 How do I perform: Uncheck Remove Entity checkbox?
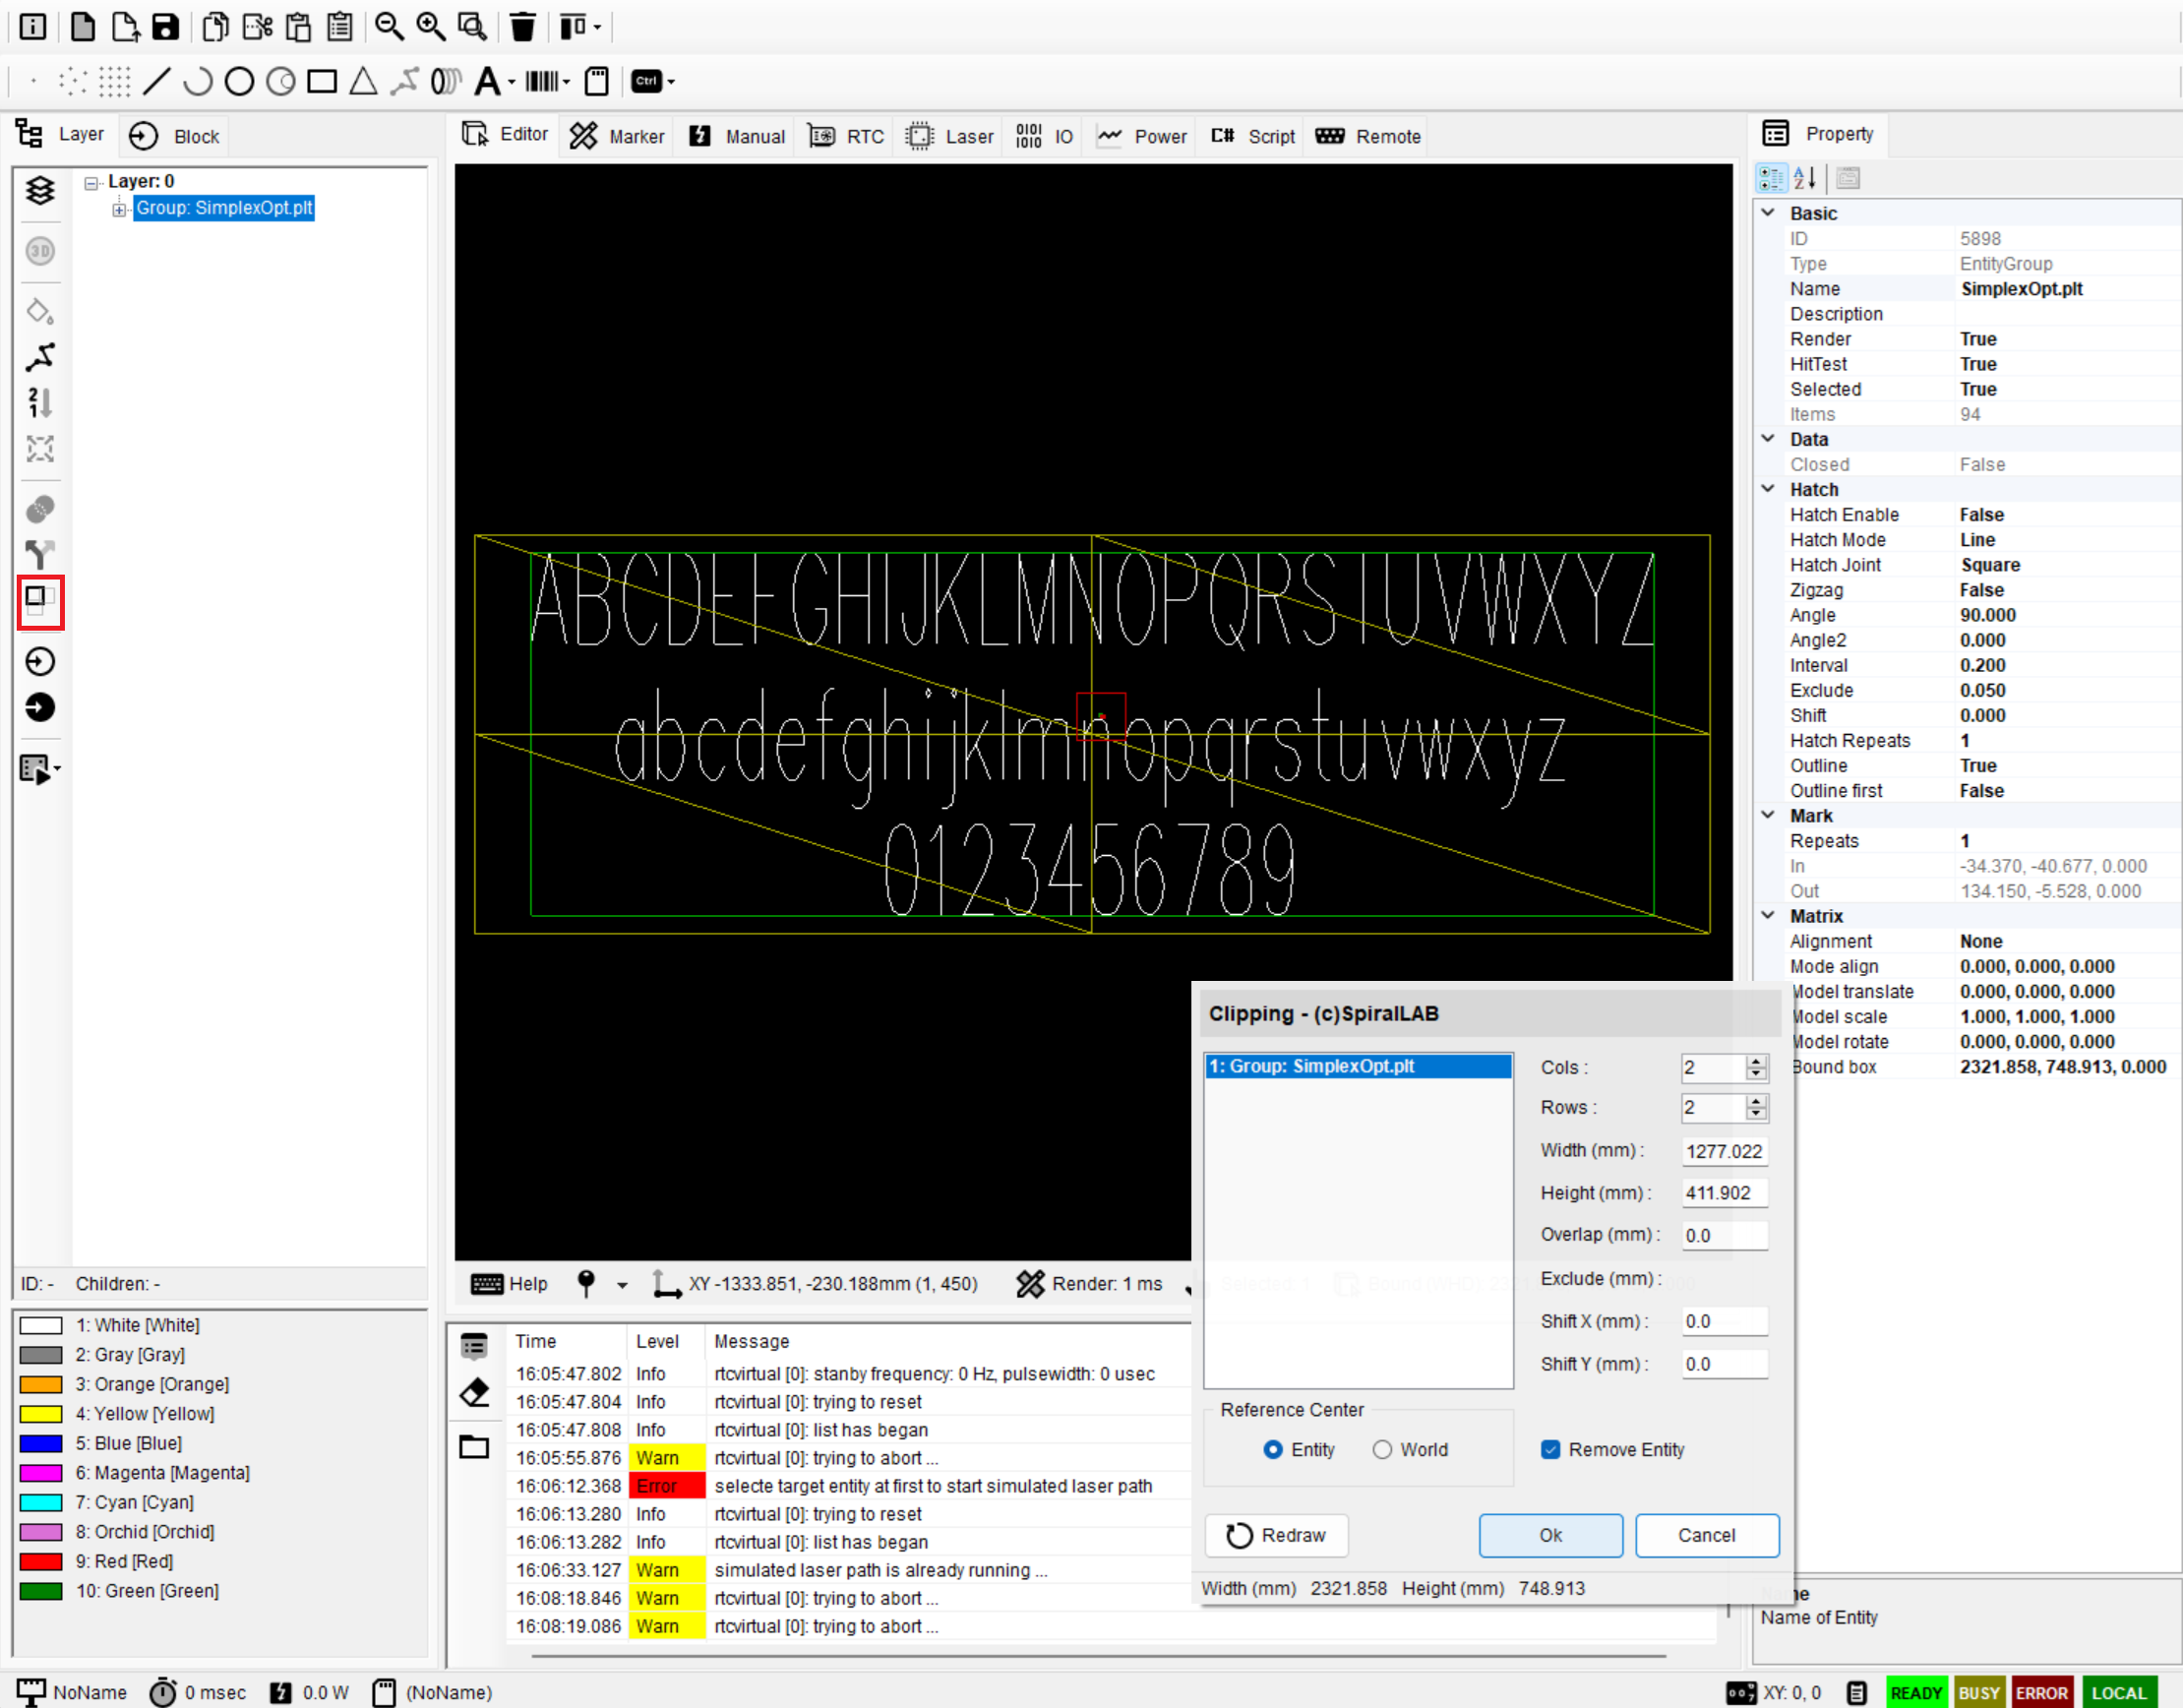click(1550, 1450)
